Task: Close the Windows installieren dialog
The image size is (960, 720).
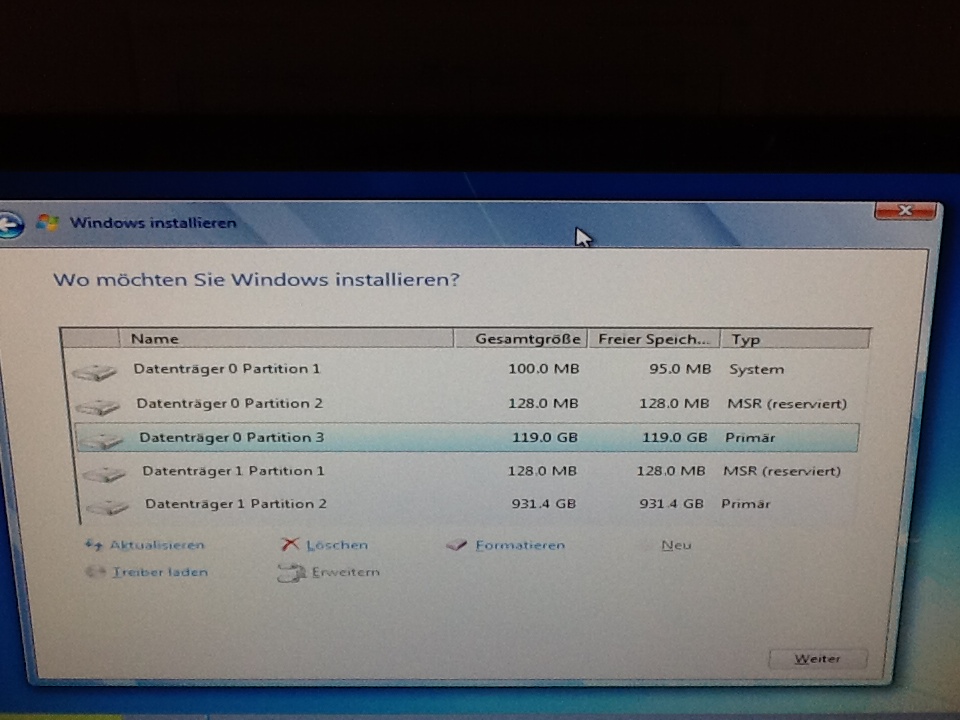Action: pos(906,211)
